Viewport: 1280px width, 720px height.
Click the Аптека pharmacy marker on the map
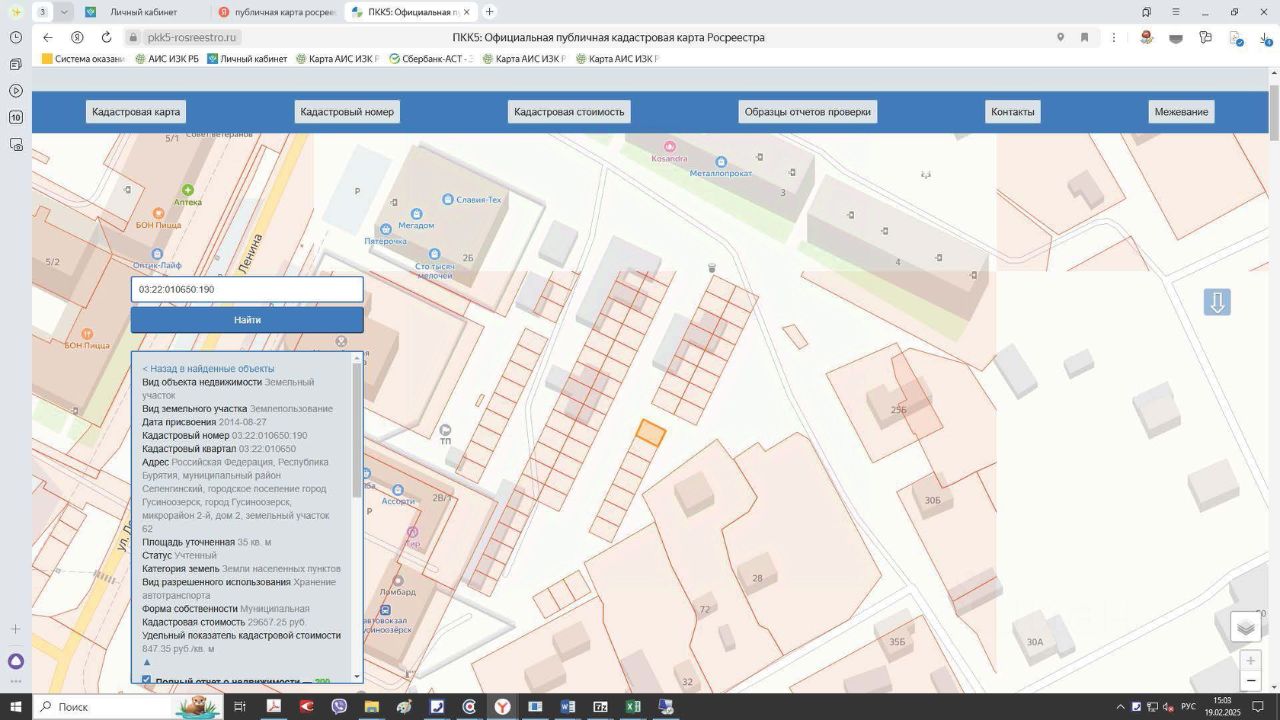click(187, 190)
